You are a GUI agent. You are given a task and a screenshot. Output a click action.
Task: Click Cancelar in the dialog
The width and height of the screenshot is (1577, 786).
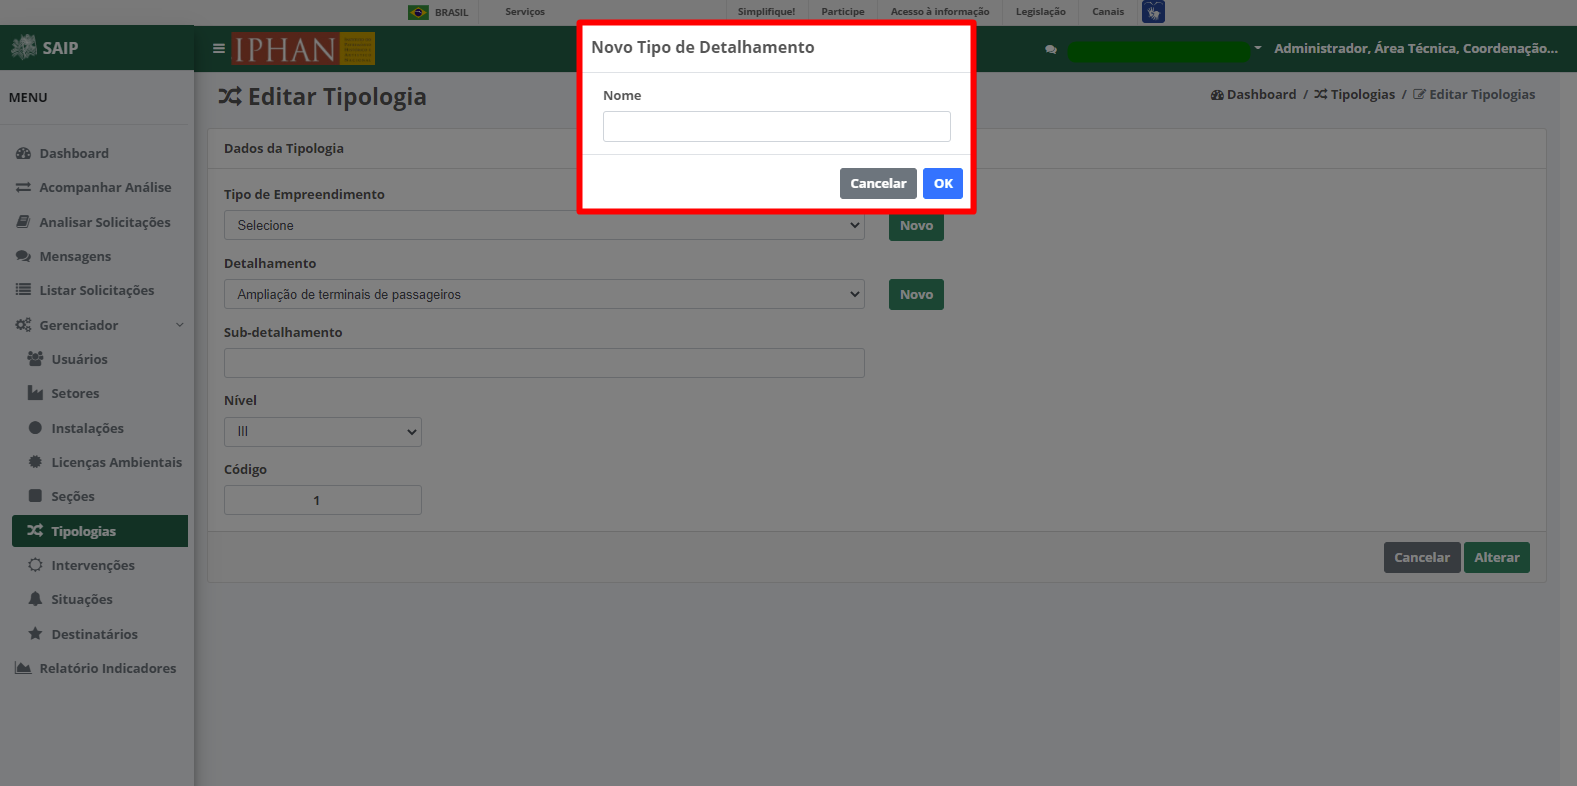click(x=878, y=183)
